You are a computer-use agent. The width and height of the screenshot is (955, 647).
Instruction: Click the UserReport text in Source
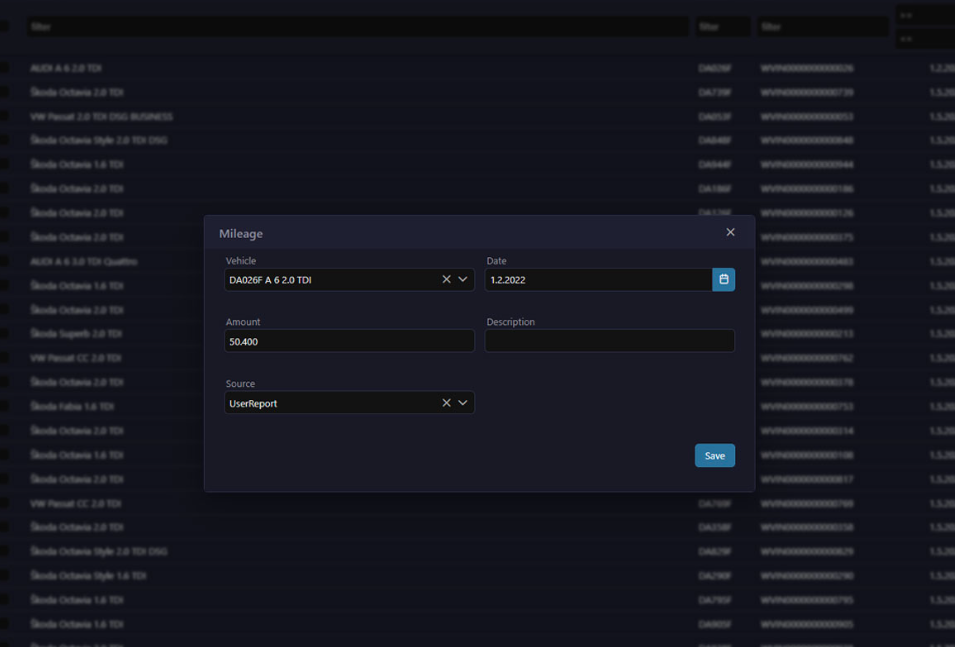coord(254,404)
